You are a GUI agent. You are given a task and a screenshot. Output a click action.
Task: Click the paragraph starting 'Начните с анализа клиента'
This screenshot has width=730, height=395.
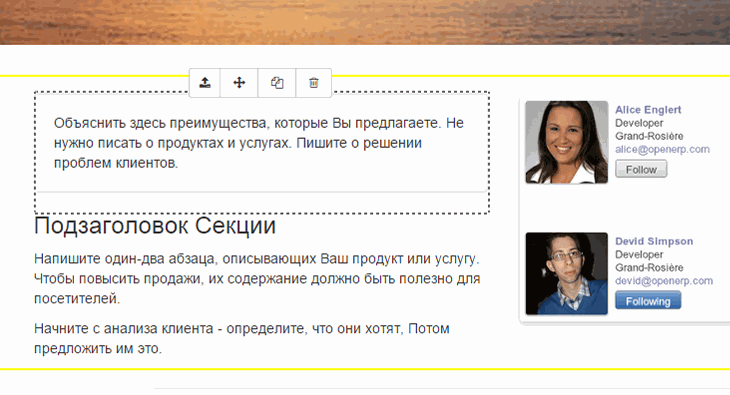pos(242,338)
